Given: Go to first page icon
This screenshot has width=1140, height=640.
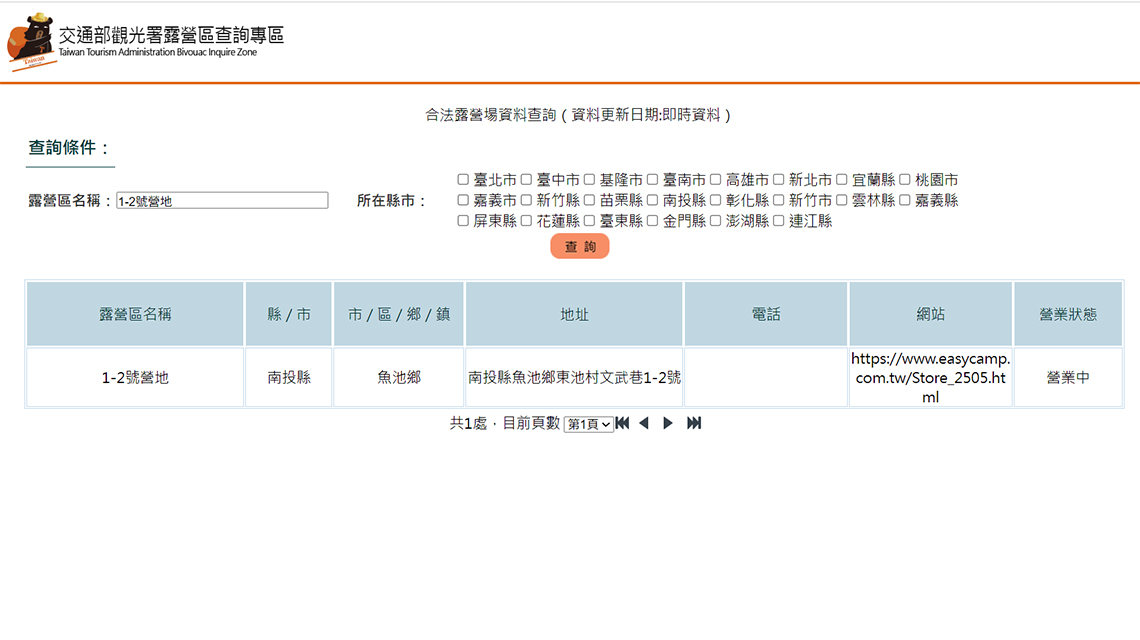Looking at the screenshot, I should click(622, 423).
